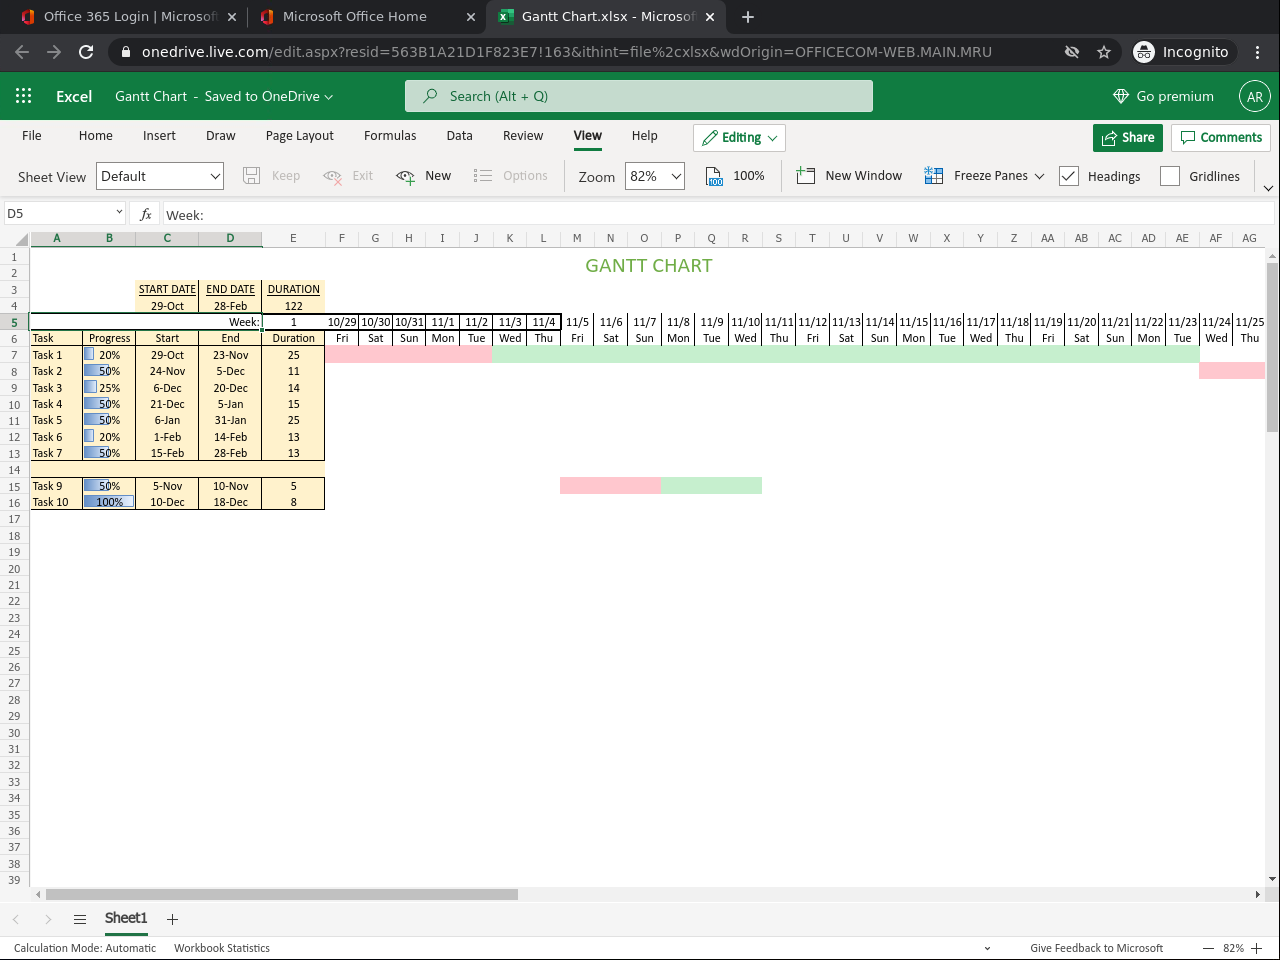
Task: Open the Page Layout tab
Action: pos(300,136)
